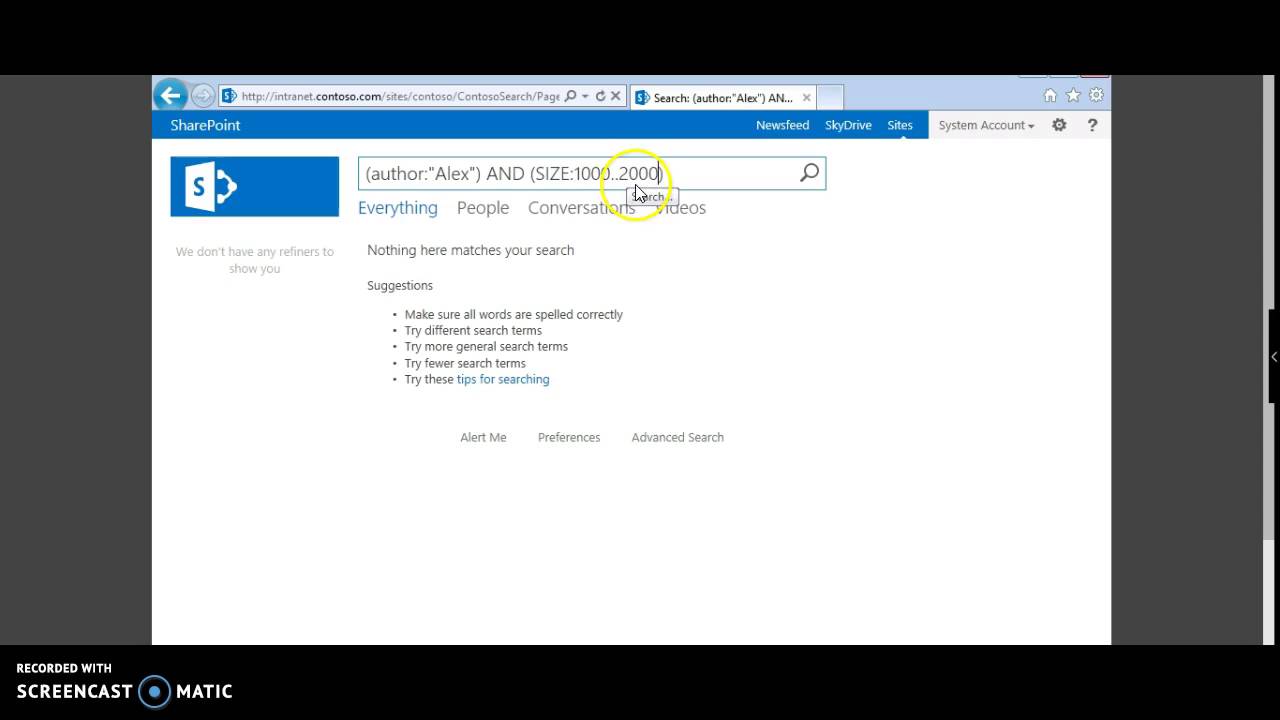Click the refresh page icon
1280x720 pixels.
click(x=600, y=96)
